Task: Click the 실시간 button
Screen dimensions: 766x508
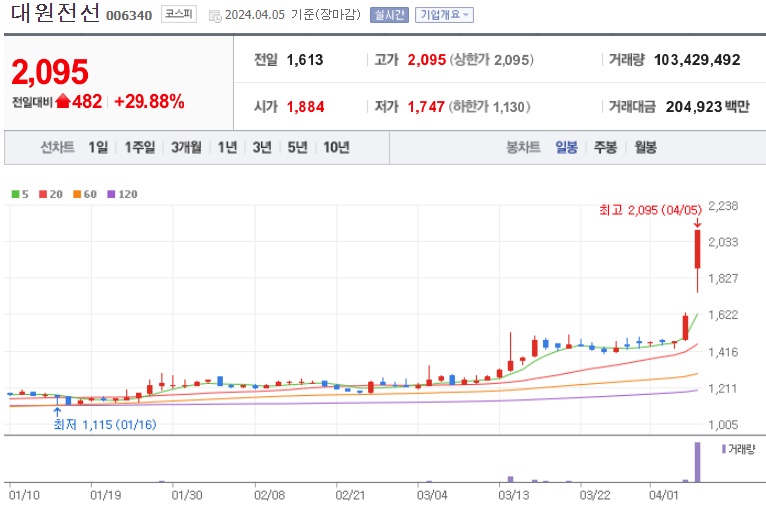Action: pos(389,15)
